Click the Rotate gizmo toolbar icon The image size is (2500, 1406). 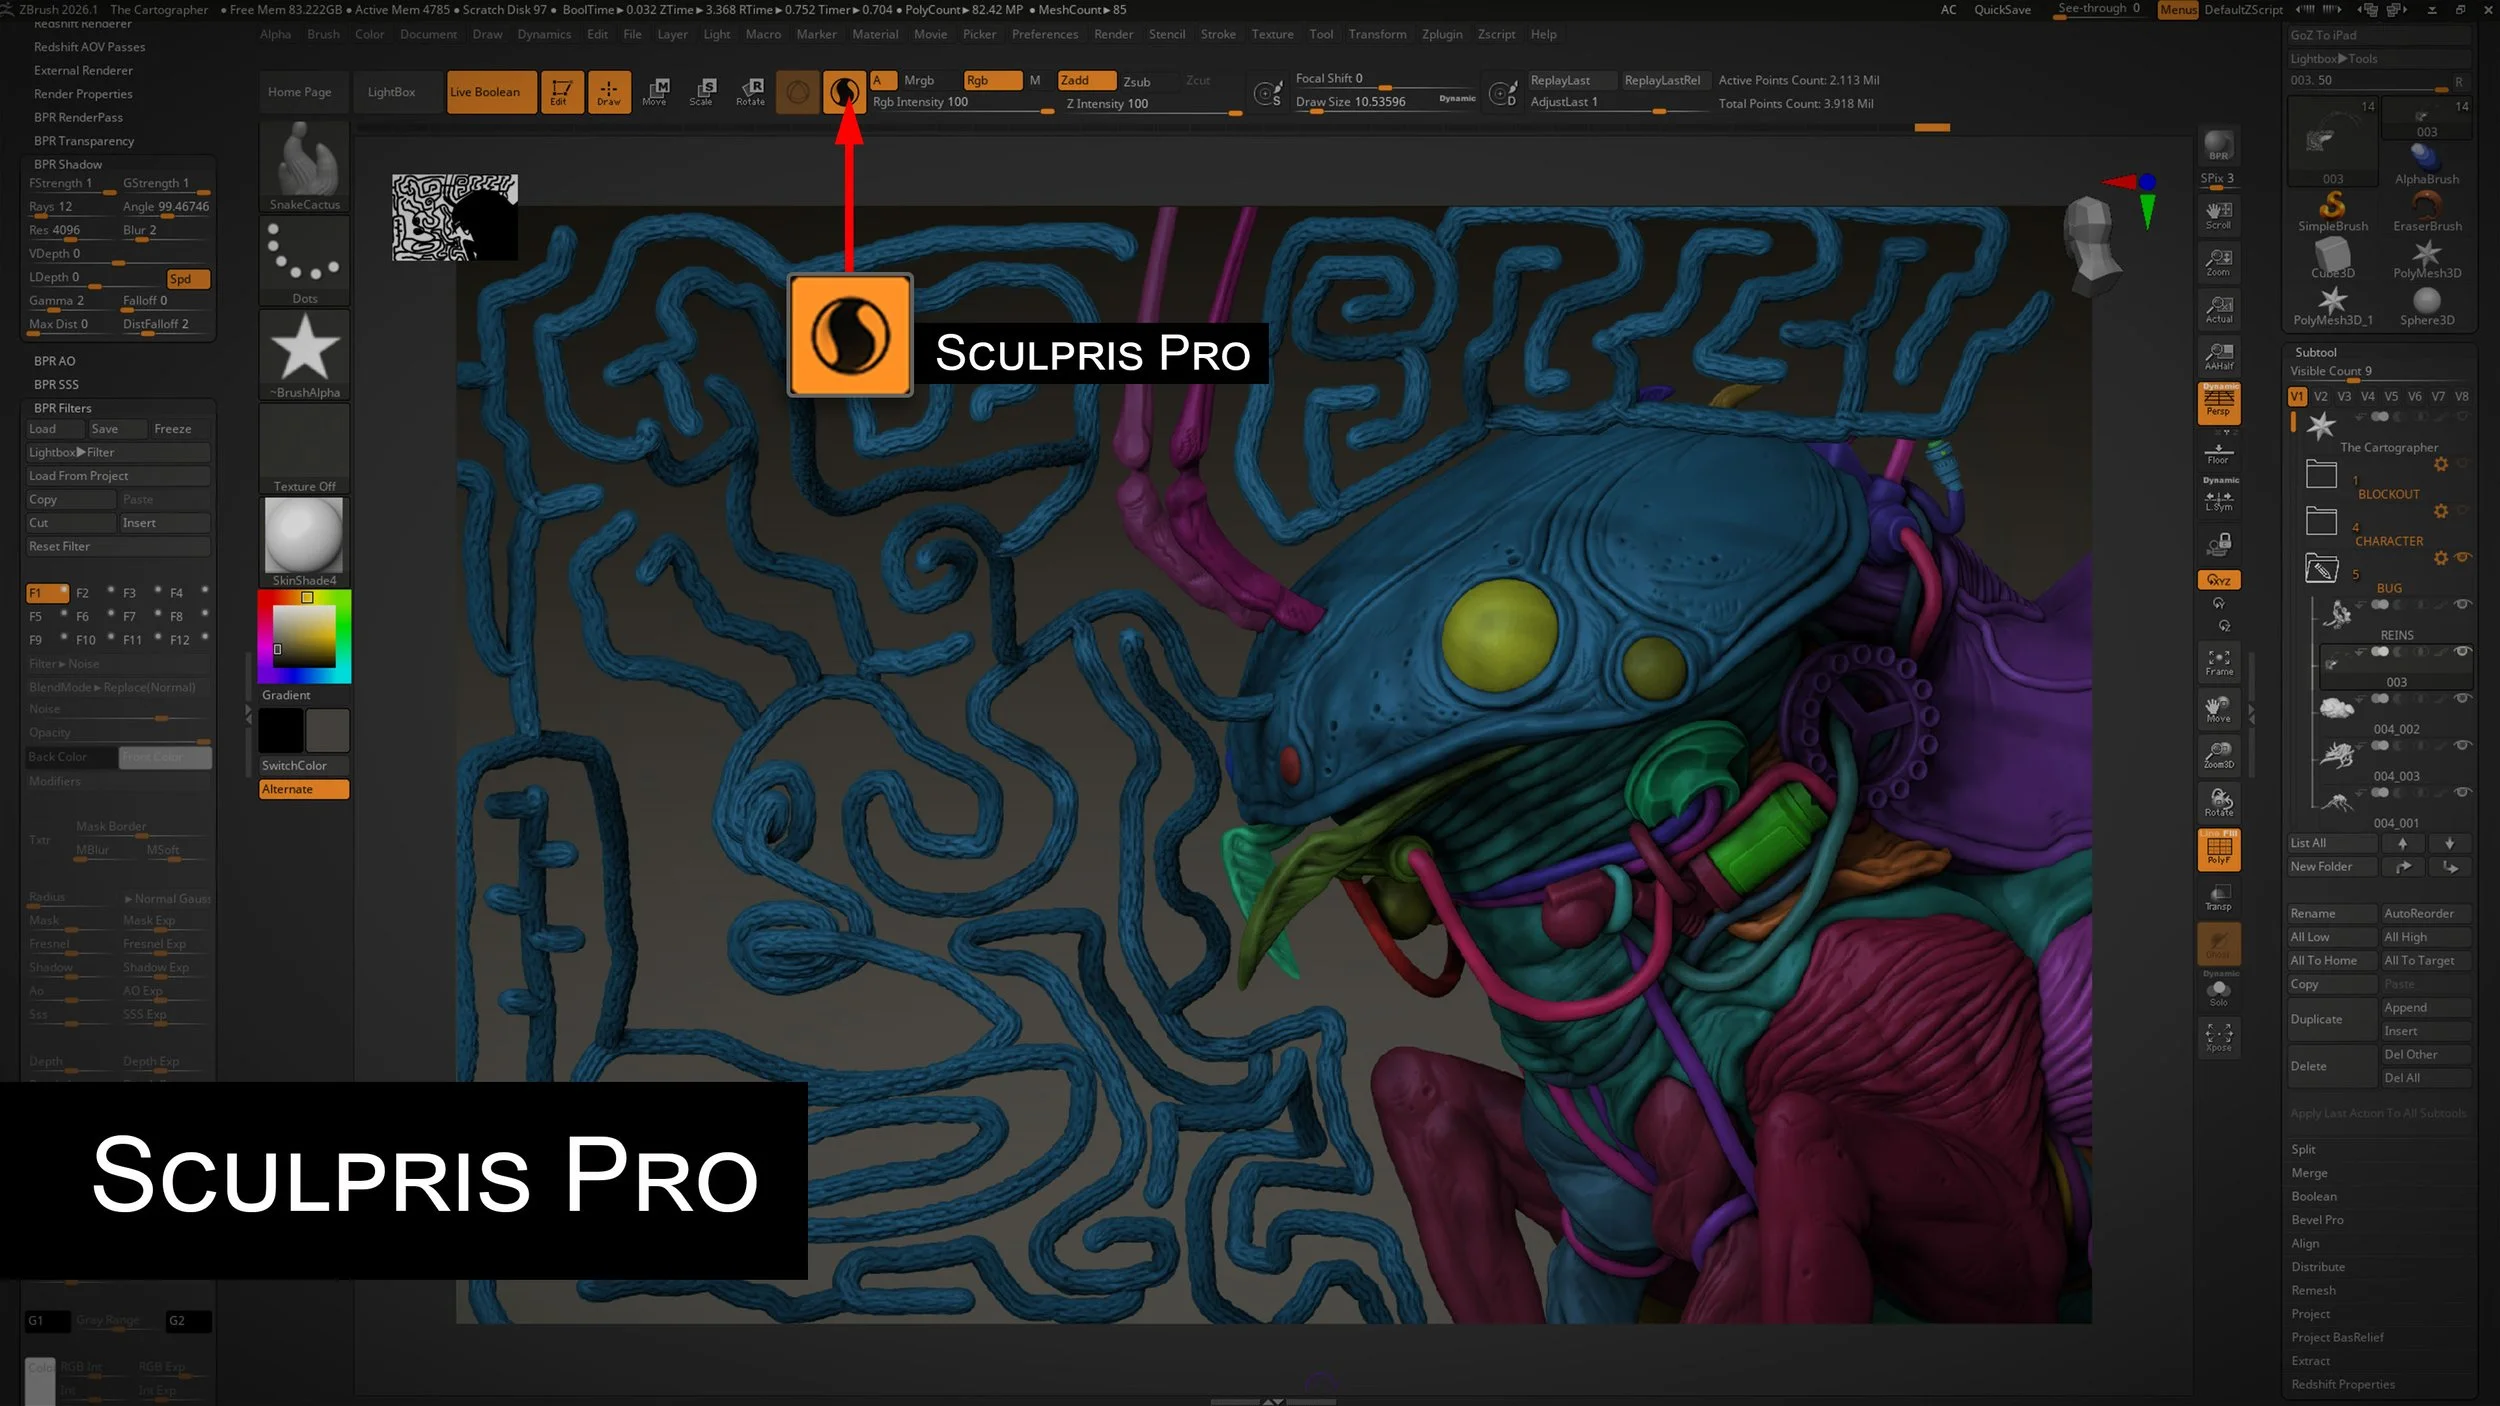(750, 93)
